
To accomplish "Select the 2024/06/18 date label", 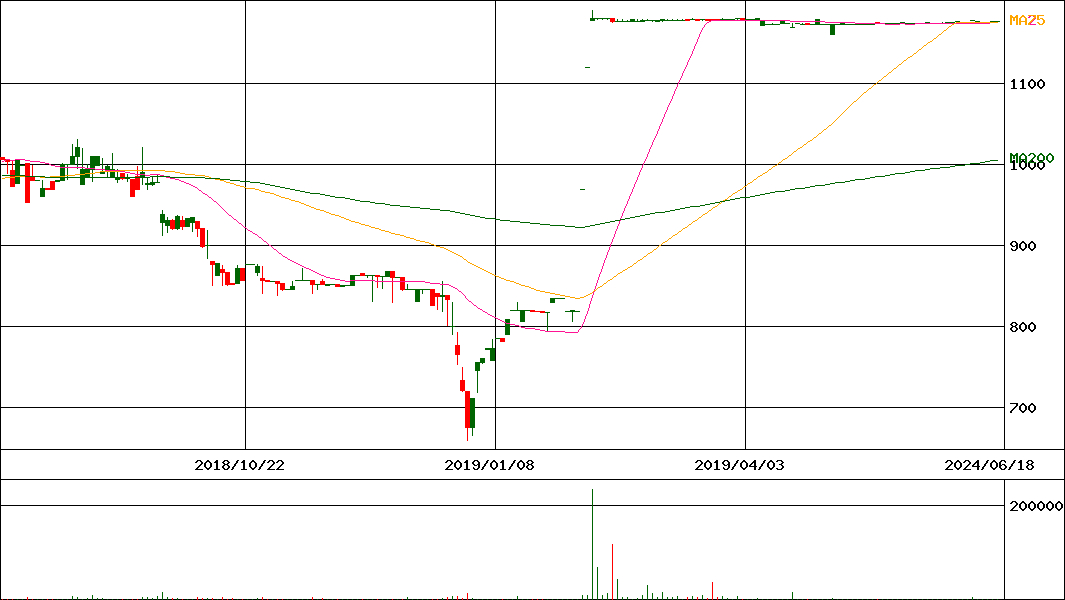I will point(991,465).
